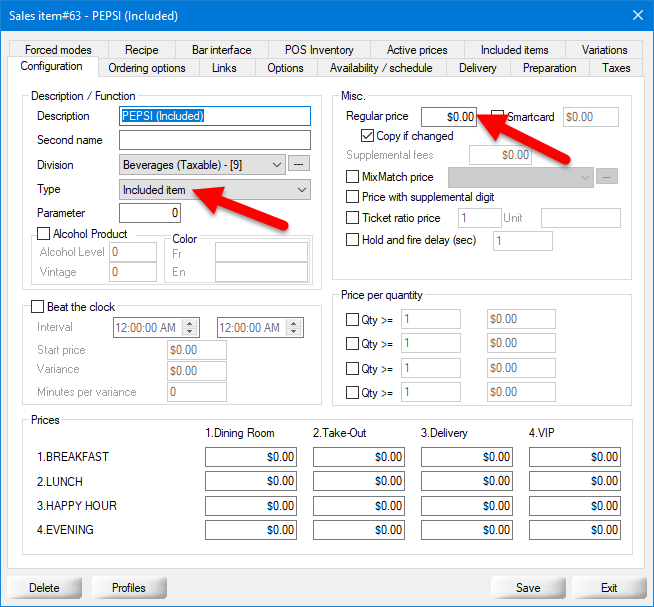Image resolution: width=654 pixels, height=607 pixels.
Task: Click the ellipsis button beside Division dropdown
Action: [x=298, y=164]
